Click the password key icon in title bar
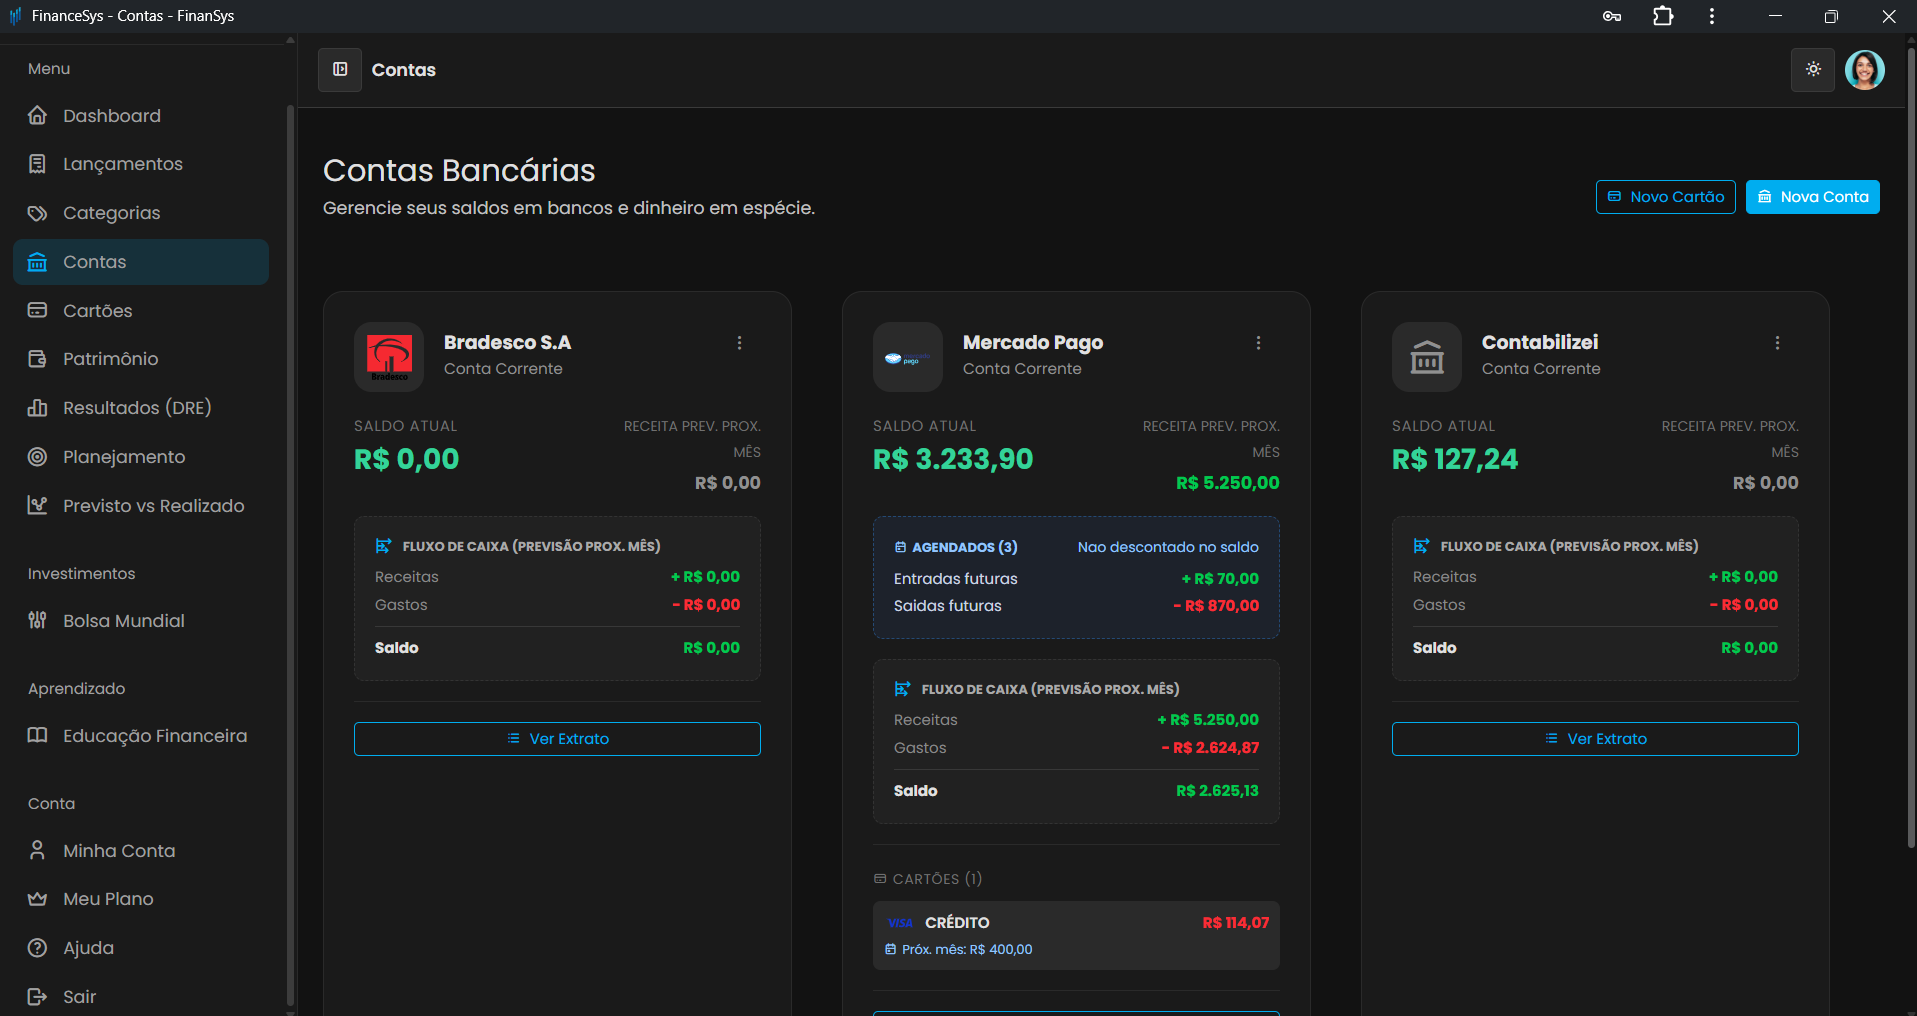1917x1016 pixels. click(x=1611, y=16)
